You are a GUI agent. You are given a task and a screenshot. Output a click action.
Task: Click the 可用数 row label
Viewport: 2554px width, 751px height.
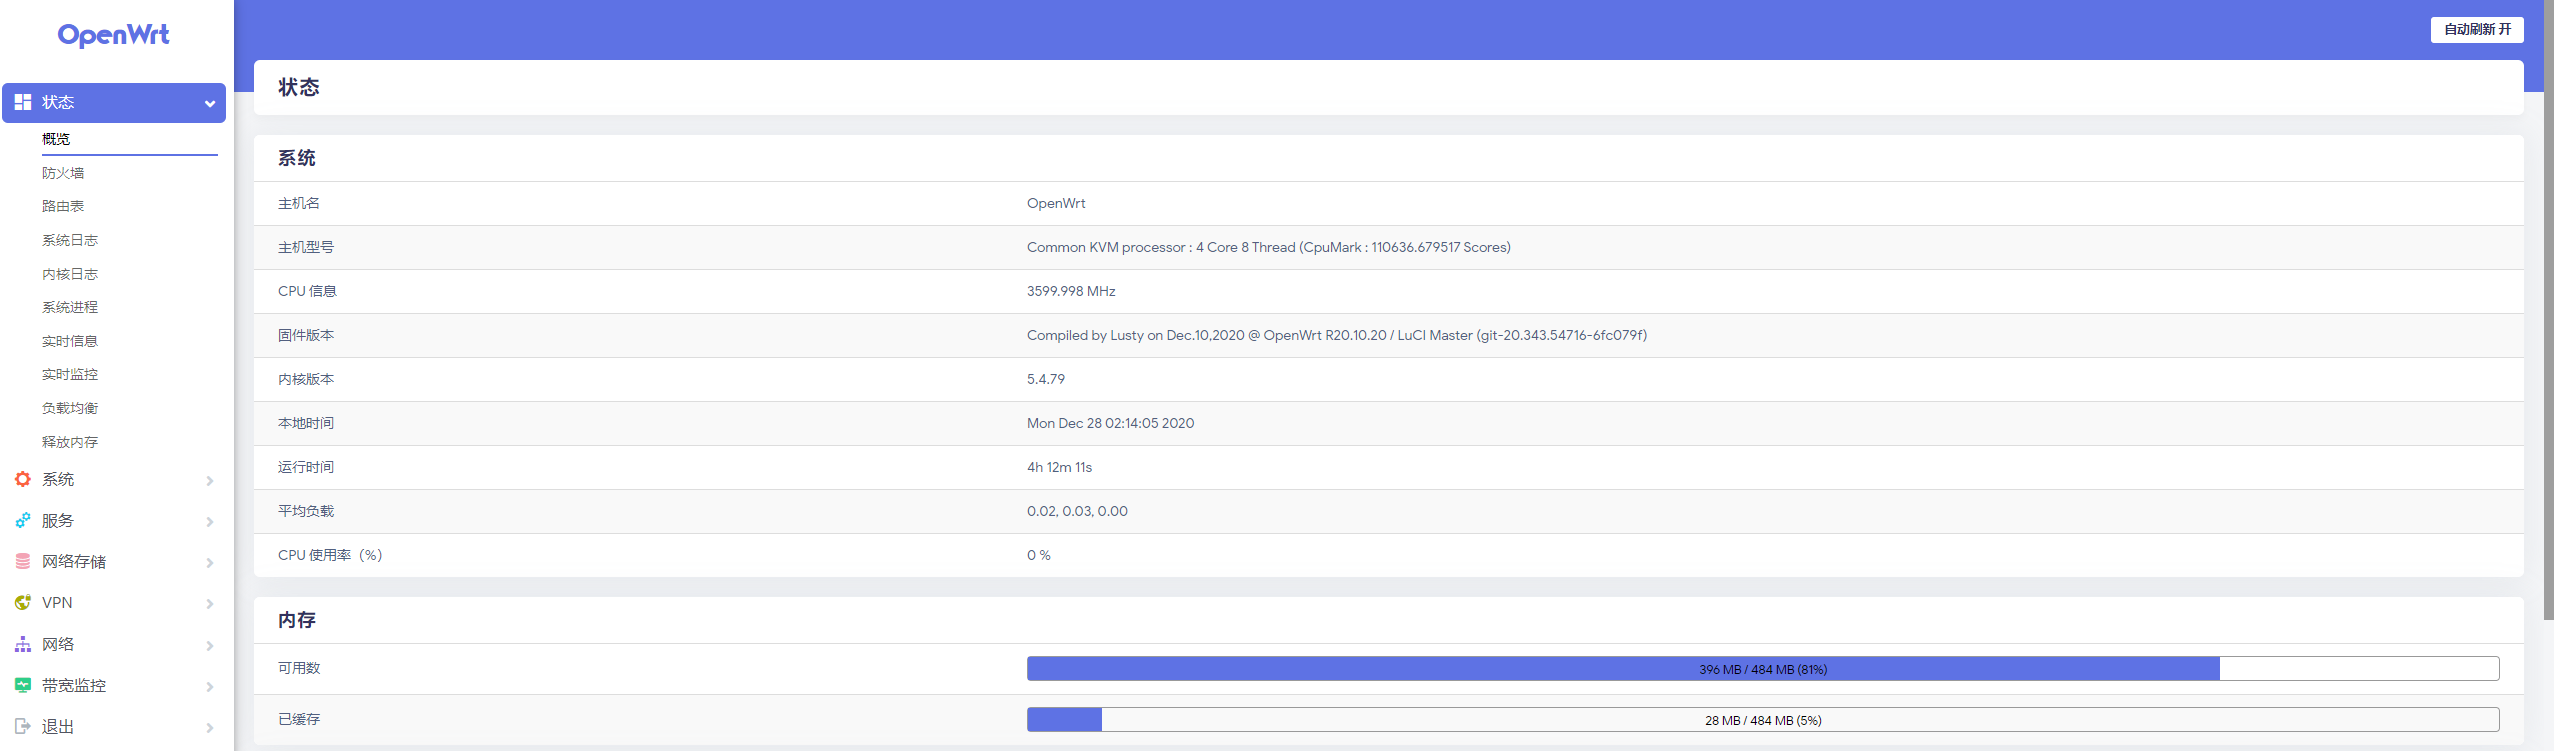coord(299,668)
